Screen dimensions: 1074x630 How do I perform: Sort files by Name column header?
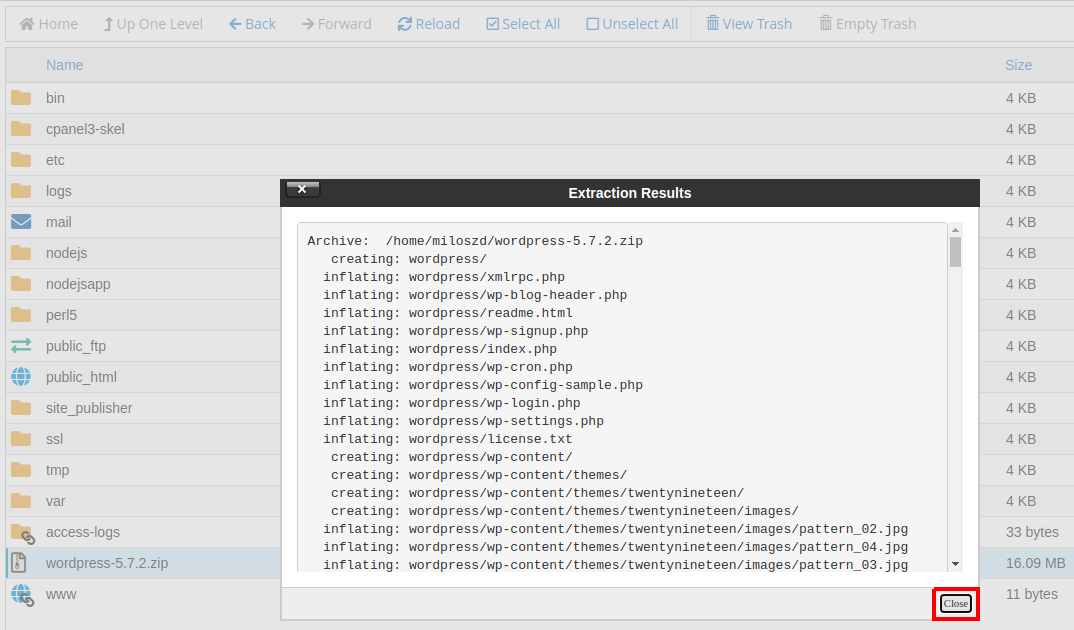pyautogui.click(x=64, y=65)
